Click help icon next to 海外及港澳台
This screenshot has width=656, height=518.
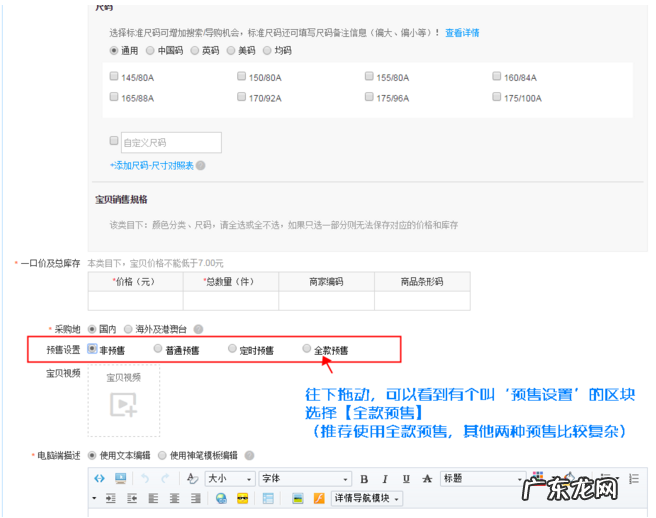coord(198,329)
